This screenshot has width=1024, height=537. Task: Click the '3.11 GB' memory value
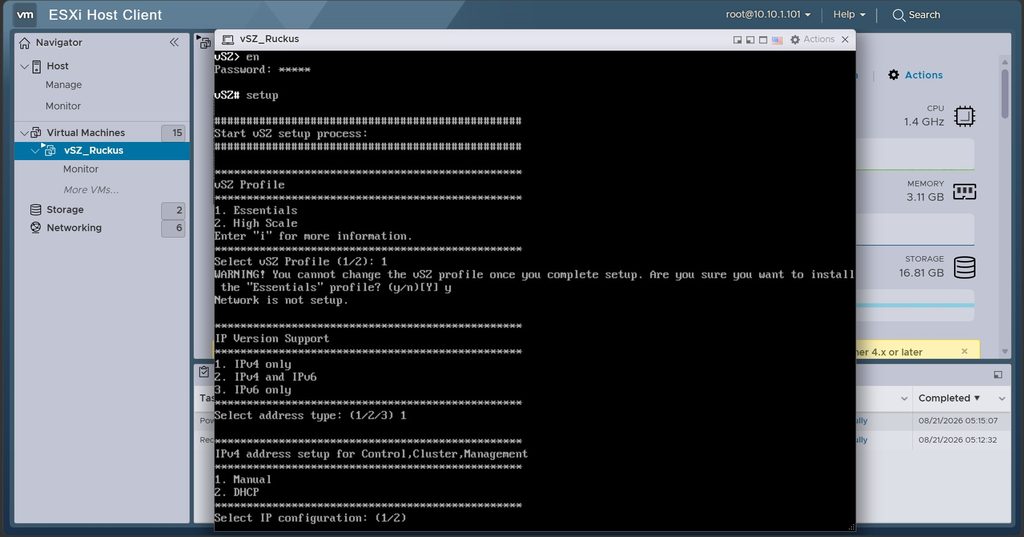925,197
